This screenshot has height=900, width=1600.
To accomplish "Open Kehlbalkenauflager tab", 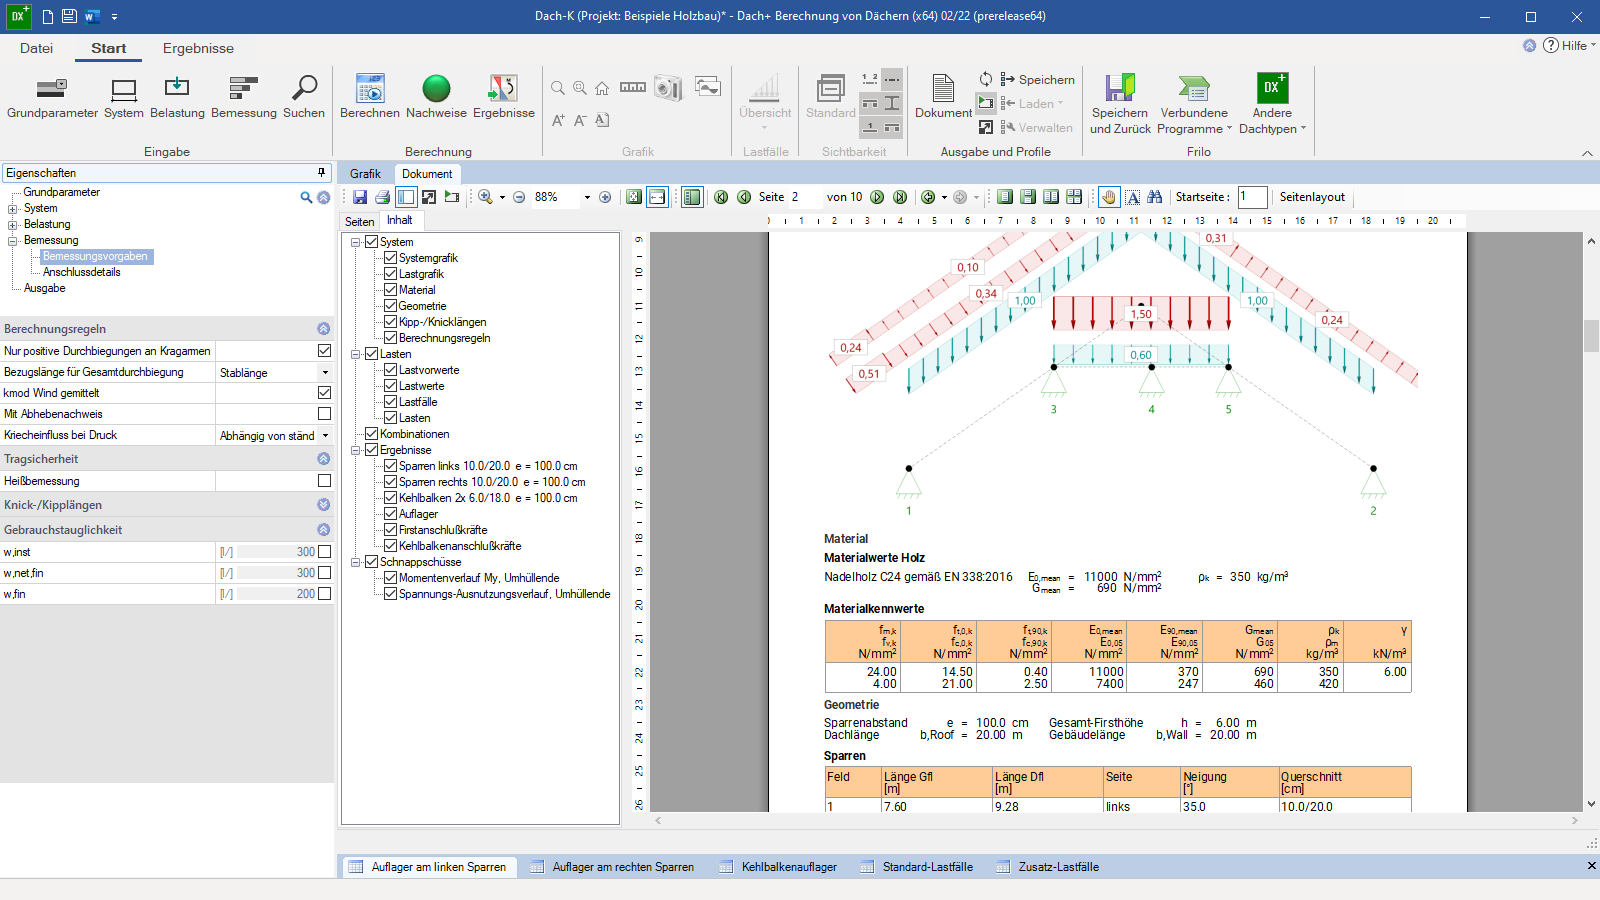I will coord(779,867).
